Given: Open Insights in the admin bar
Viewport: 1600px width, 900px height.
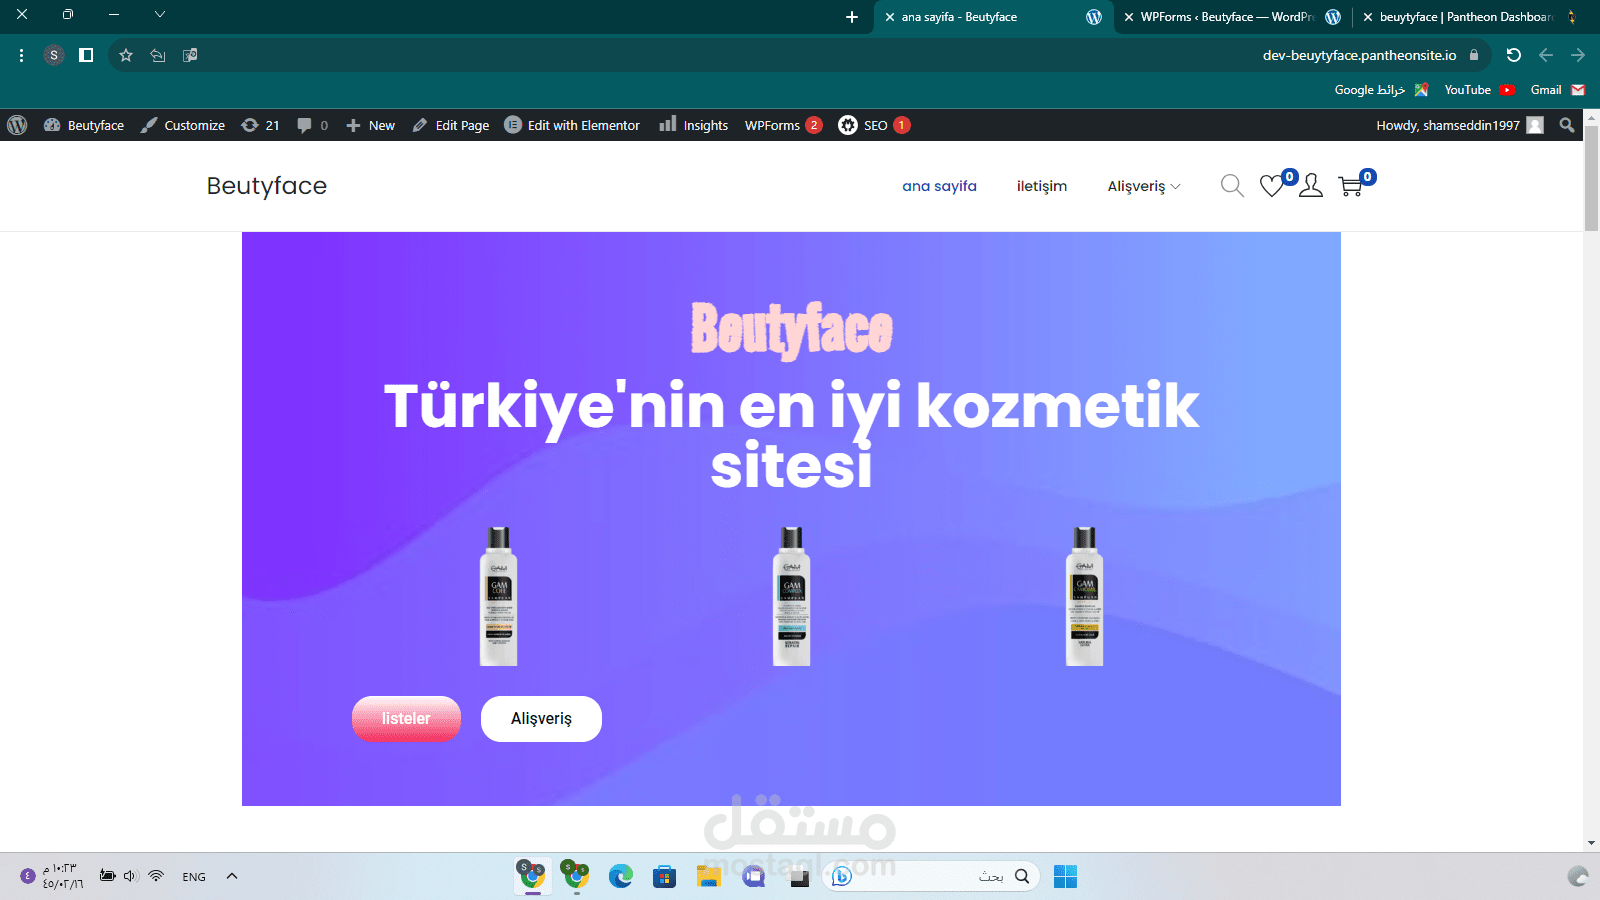Looking at the screenshot, I should pos(694,125).
